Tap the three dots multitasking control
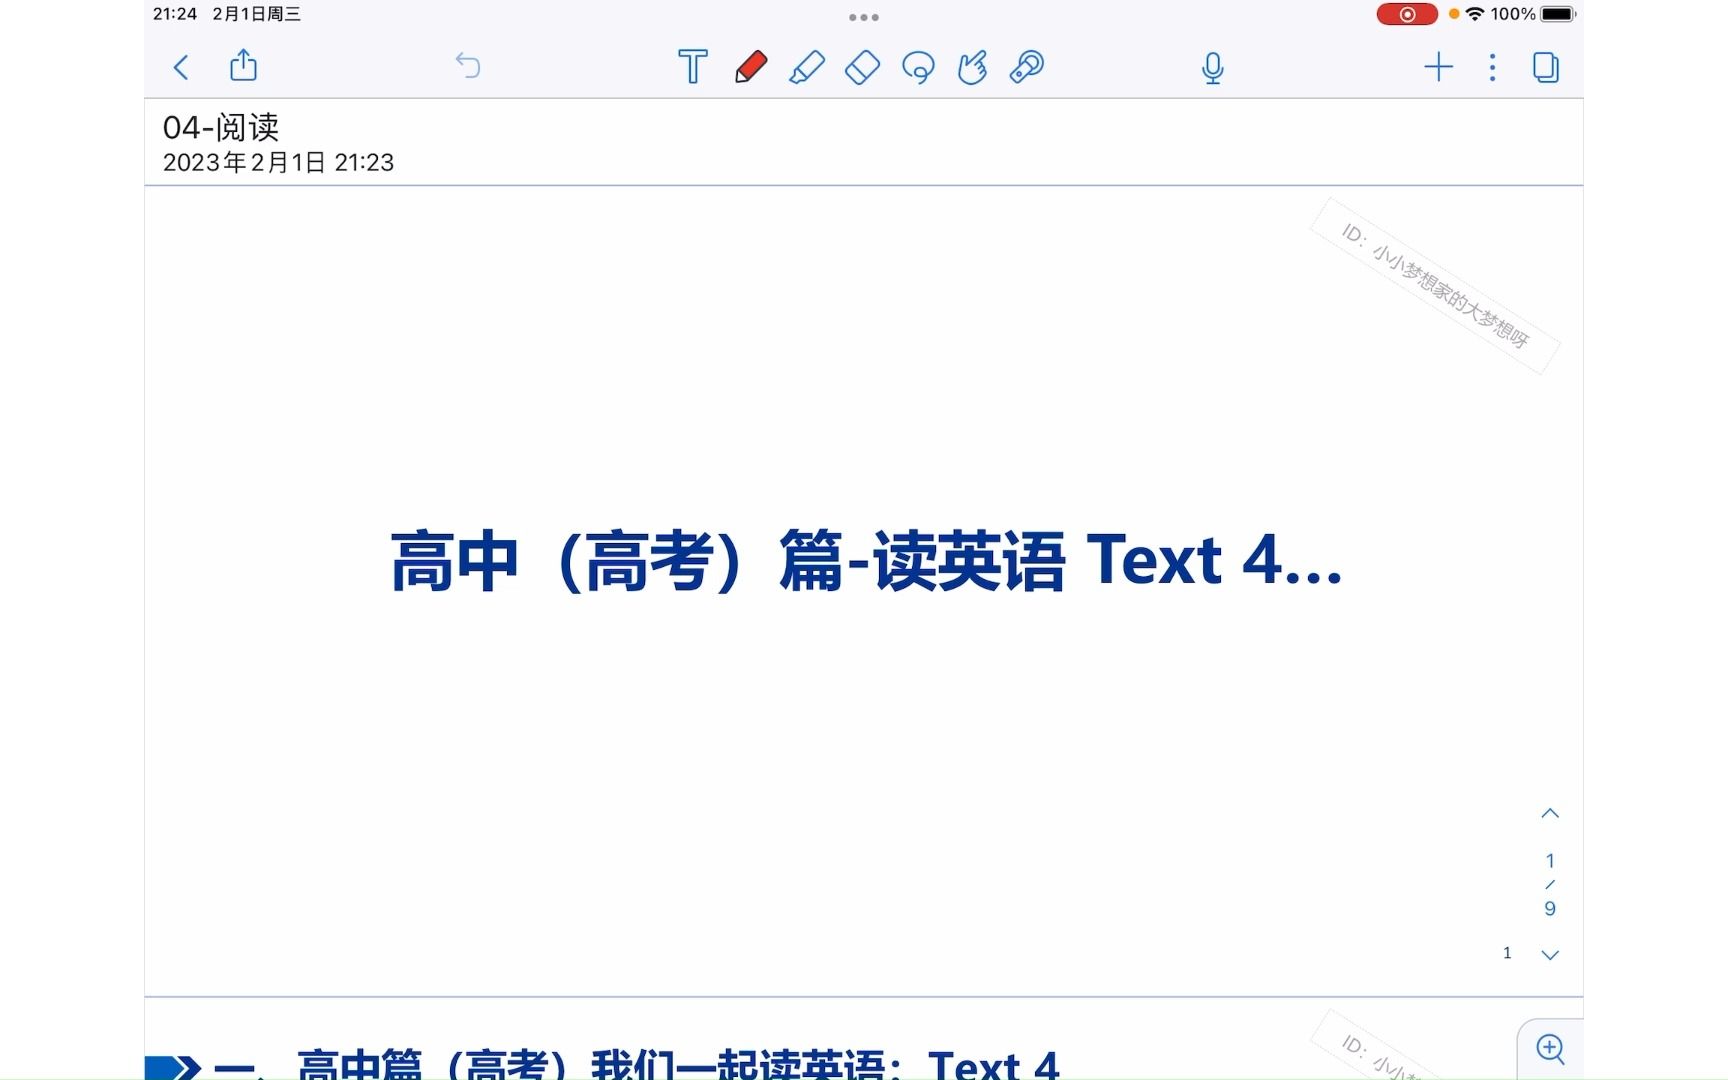Image resolution: width=1728 pixels, height=1080 pixels. point(864,17)
